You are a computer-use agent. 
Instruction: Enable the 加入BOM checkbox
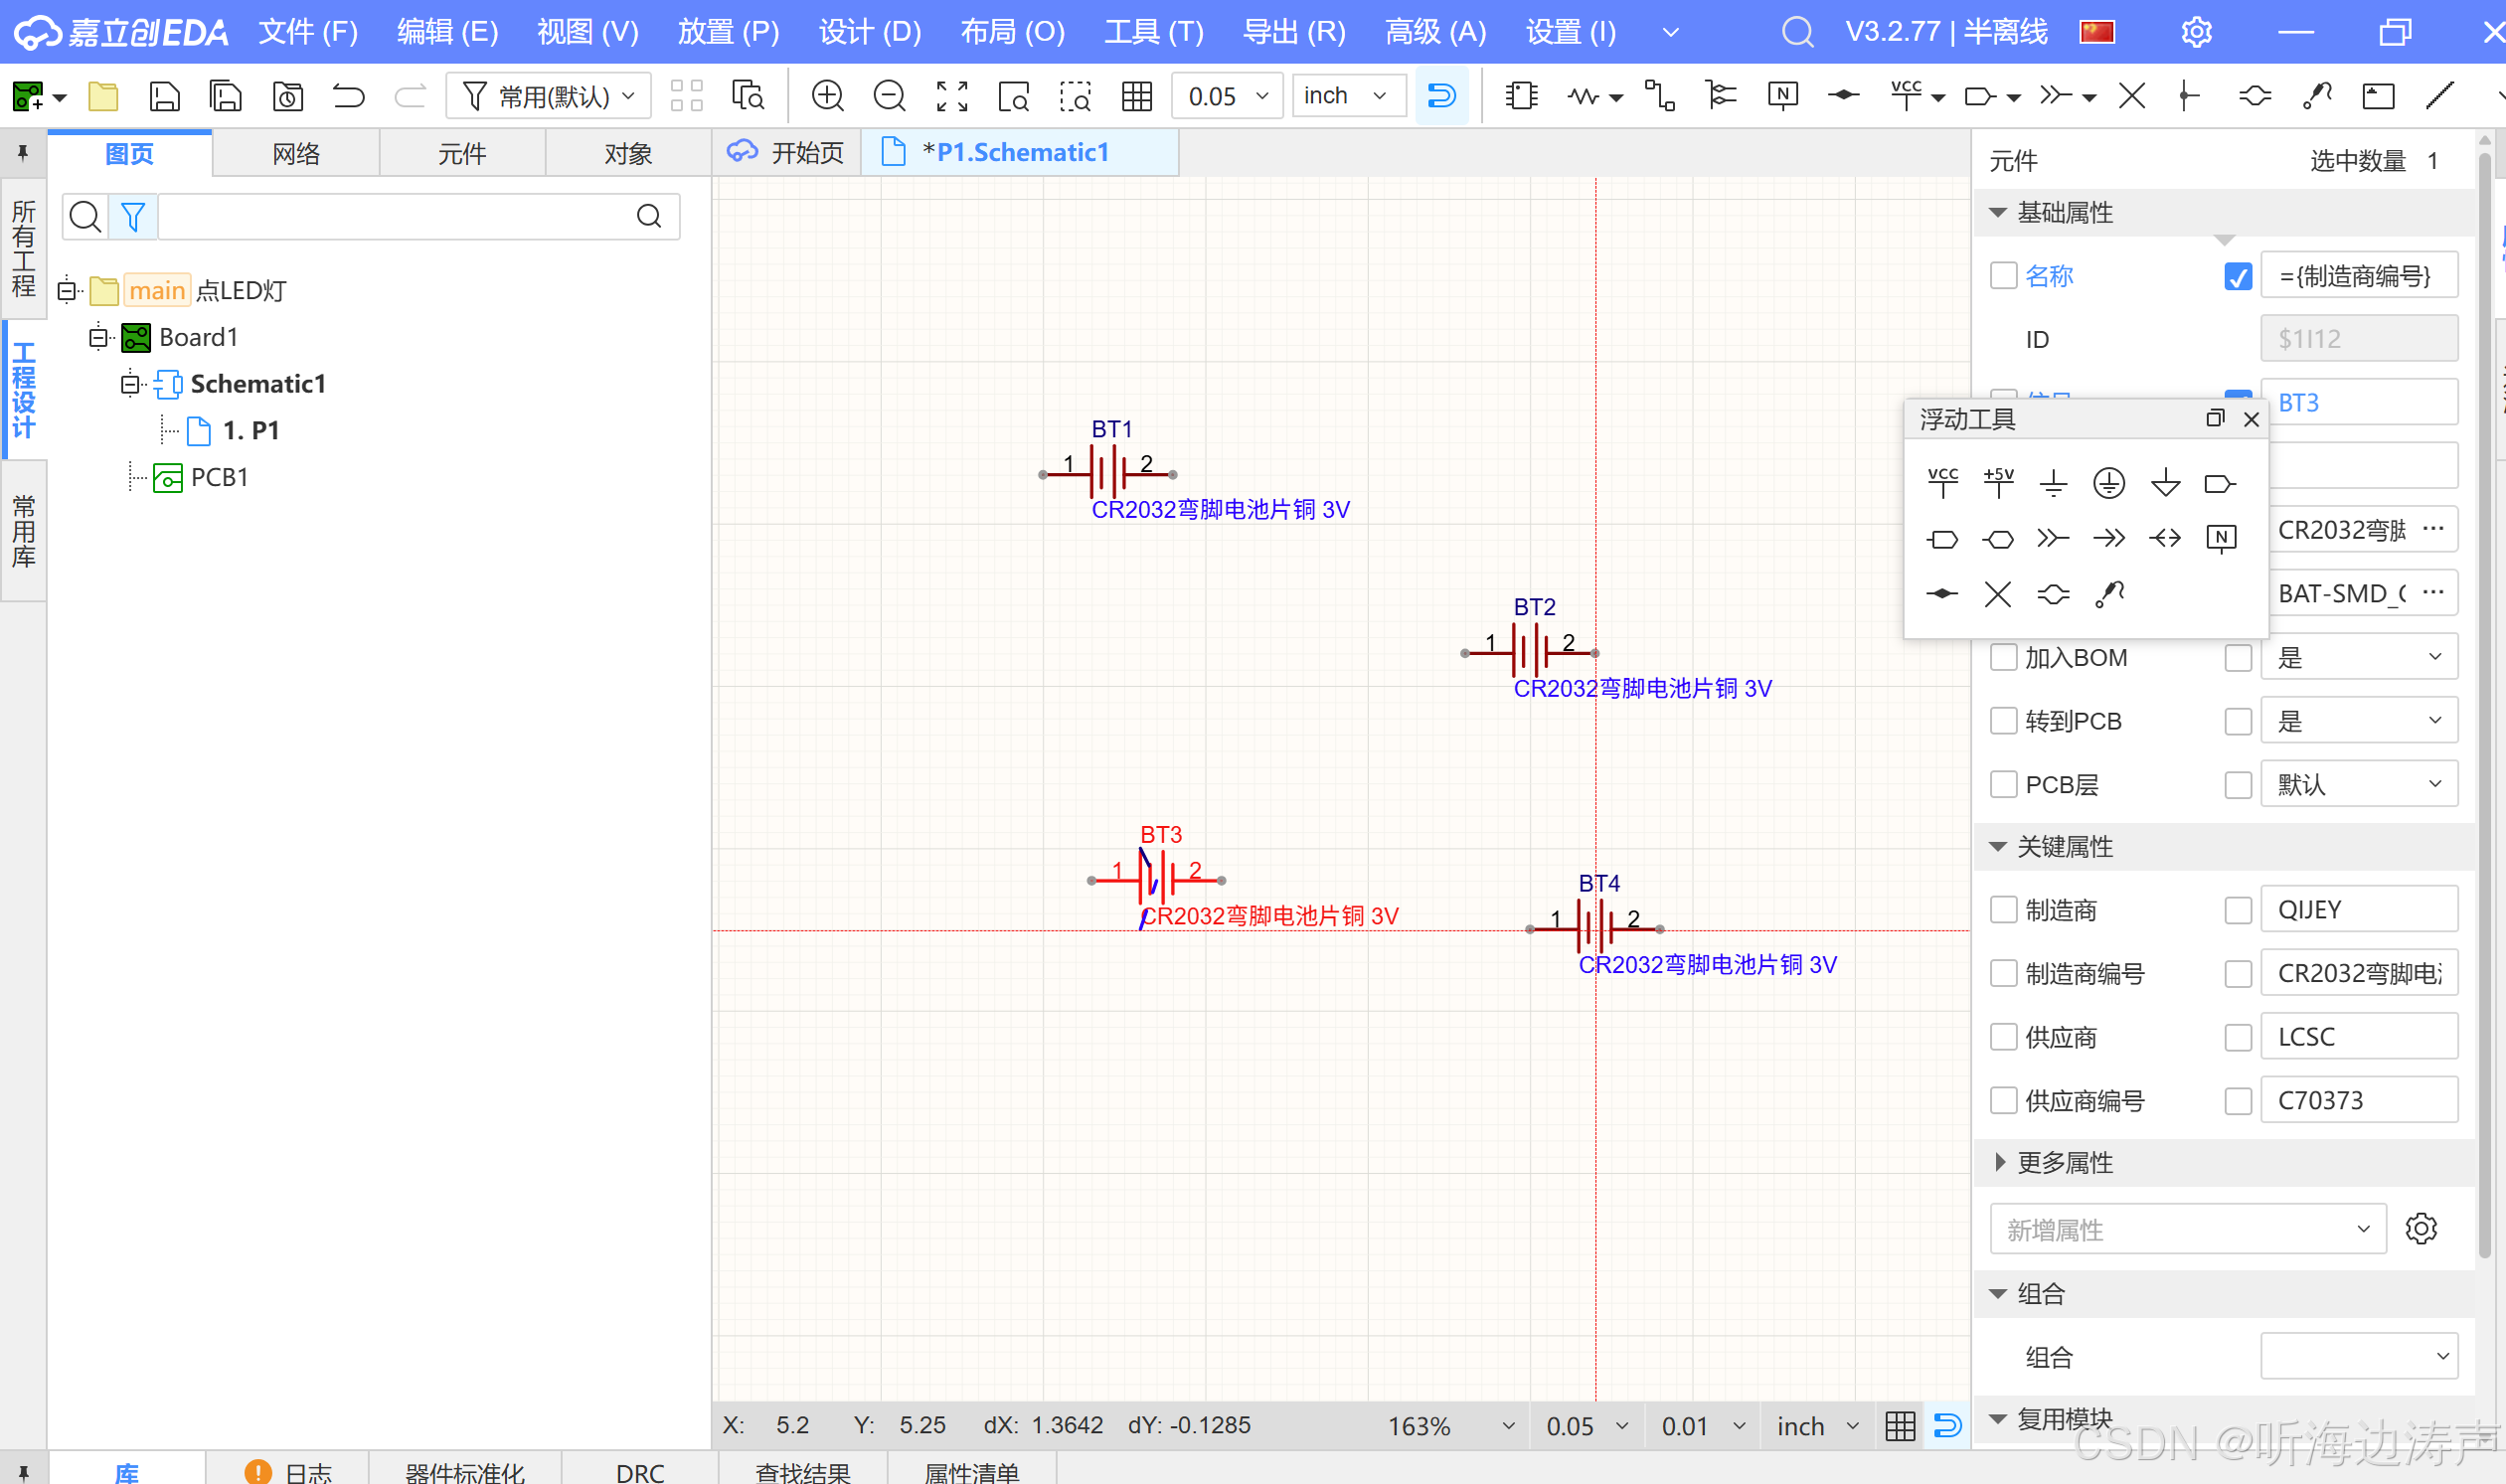2003,657
